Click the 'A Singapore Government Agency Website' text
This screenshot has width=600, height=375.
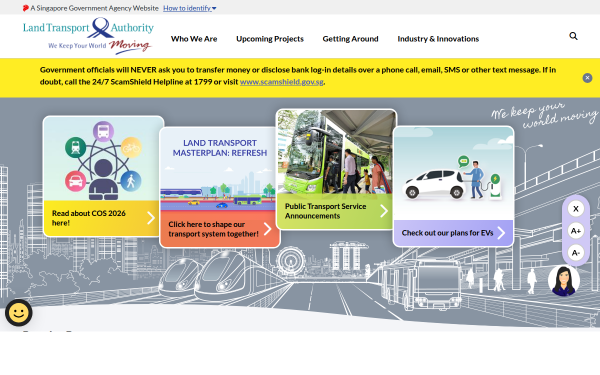coord(94,8)
